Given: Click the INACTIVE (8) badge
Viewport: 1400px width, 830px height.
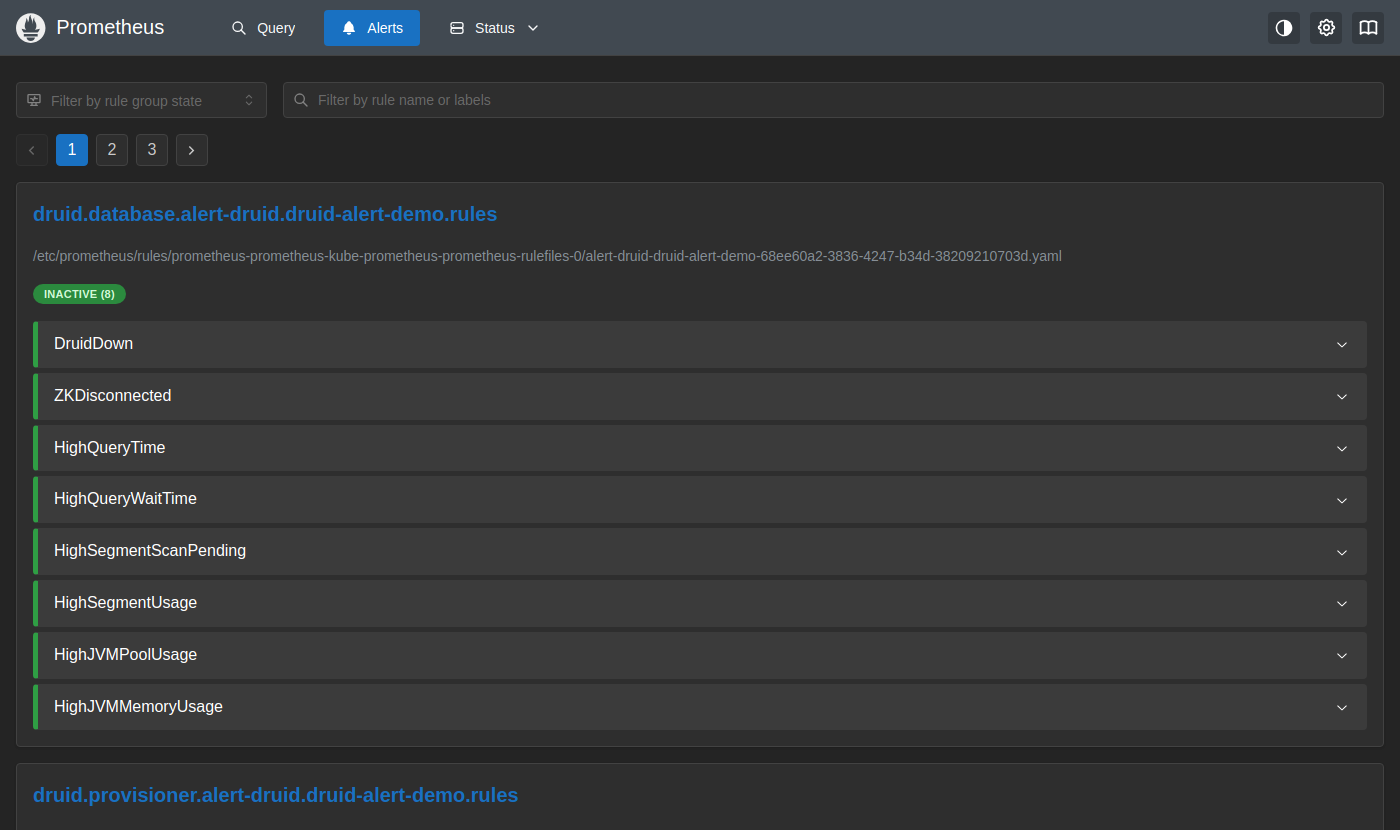Looking at the screenshot, I should point(79,294).
